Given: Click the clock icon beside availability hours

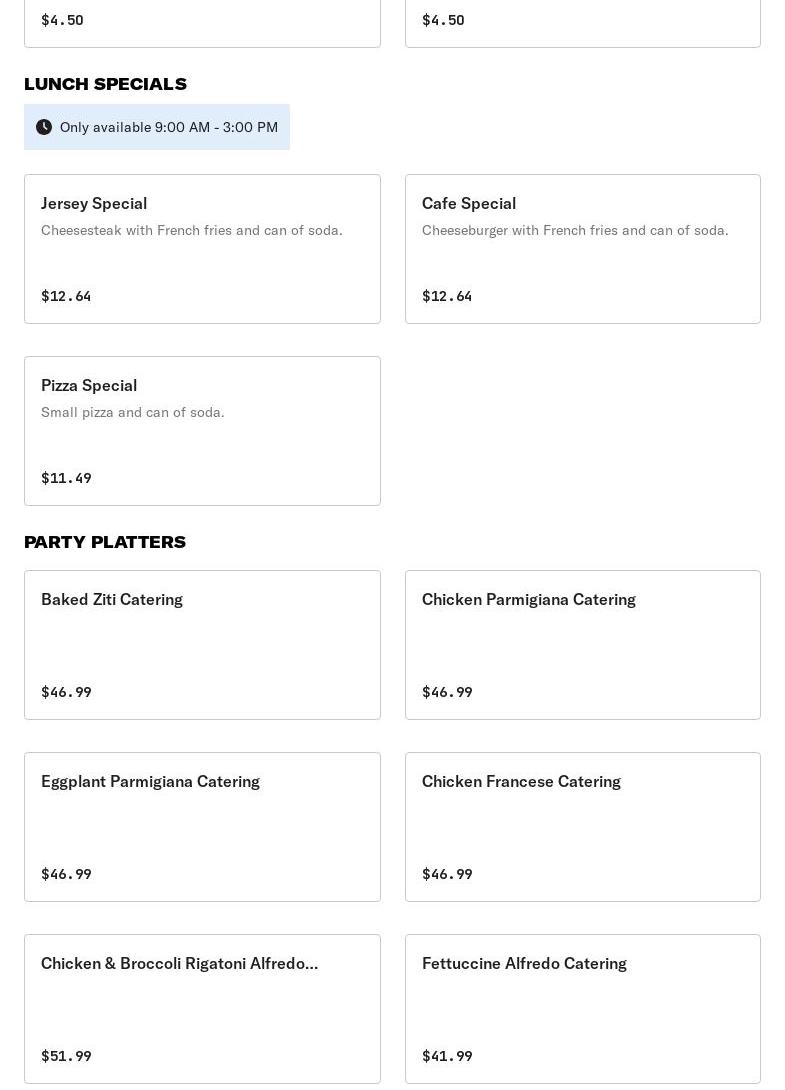Looking at the screenshot, I should (44, 127).
